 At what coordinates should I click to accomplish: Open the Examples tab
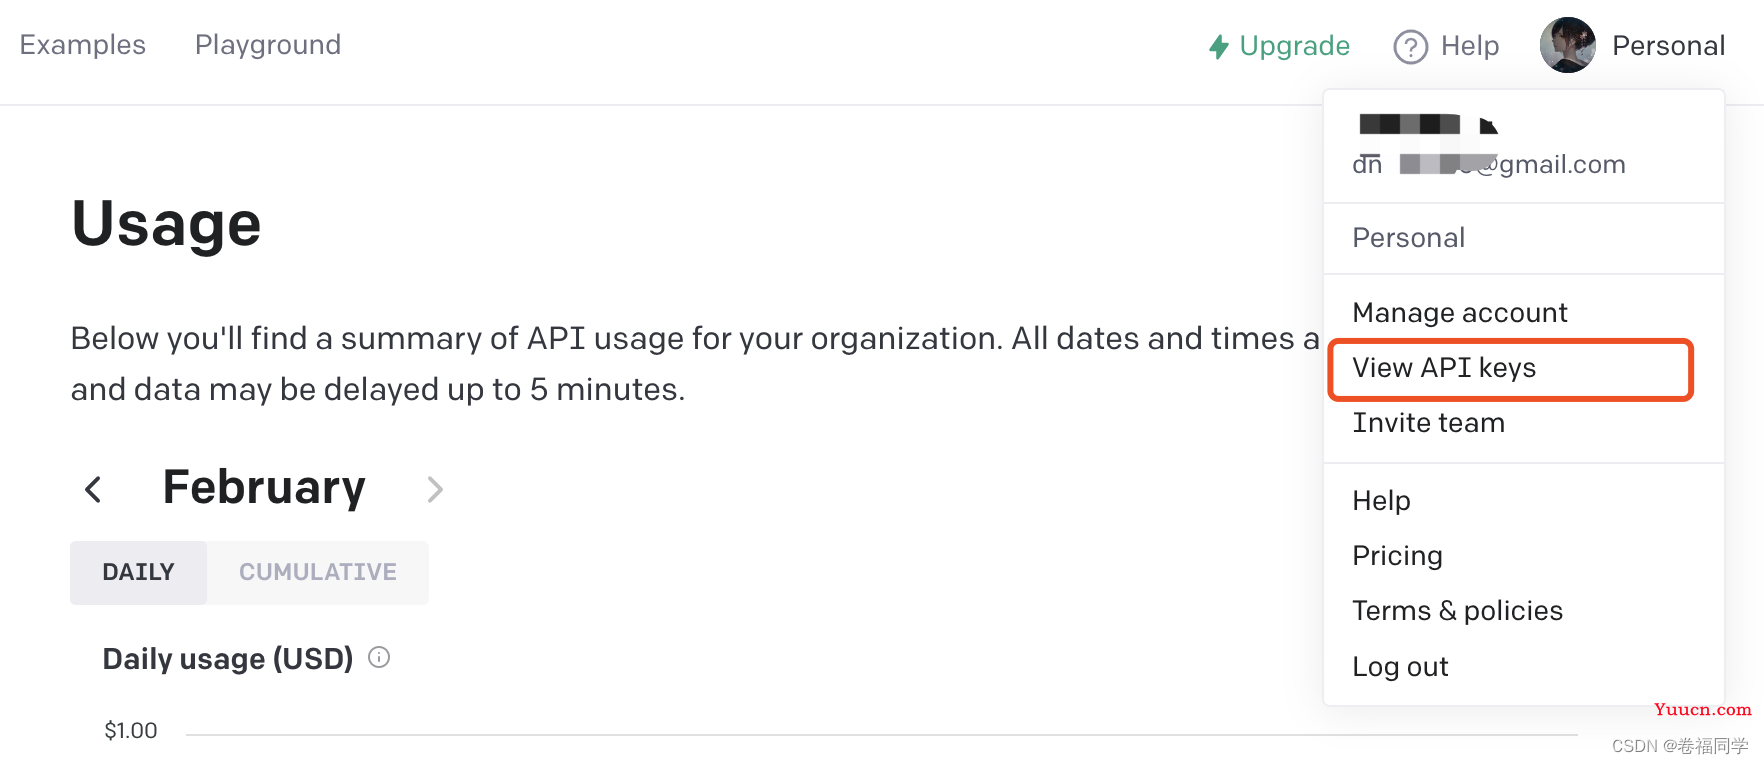pos(83,45)
